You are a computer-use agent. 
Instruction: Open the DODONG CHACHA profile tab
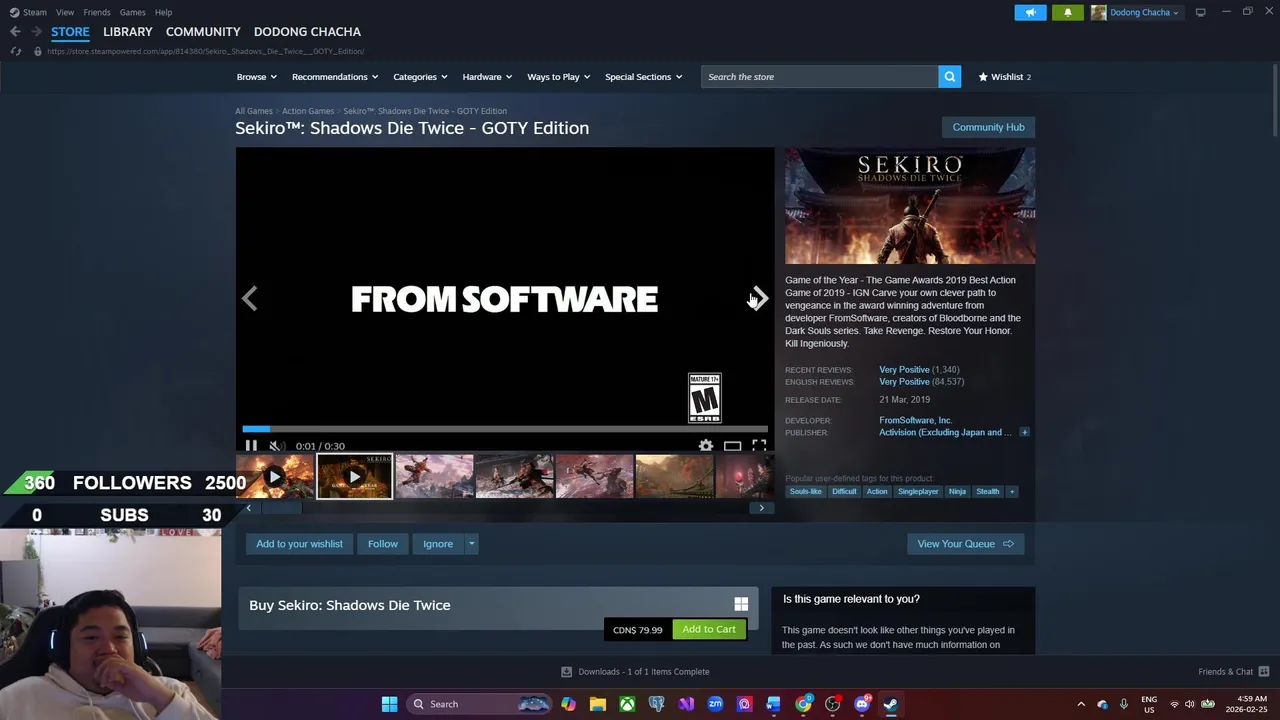[x=307, y=32]
